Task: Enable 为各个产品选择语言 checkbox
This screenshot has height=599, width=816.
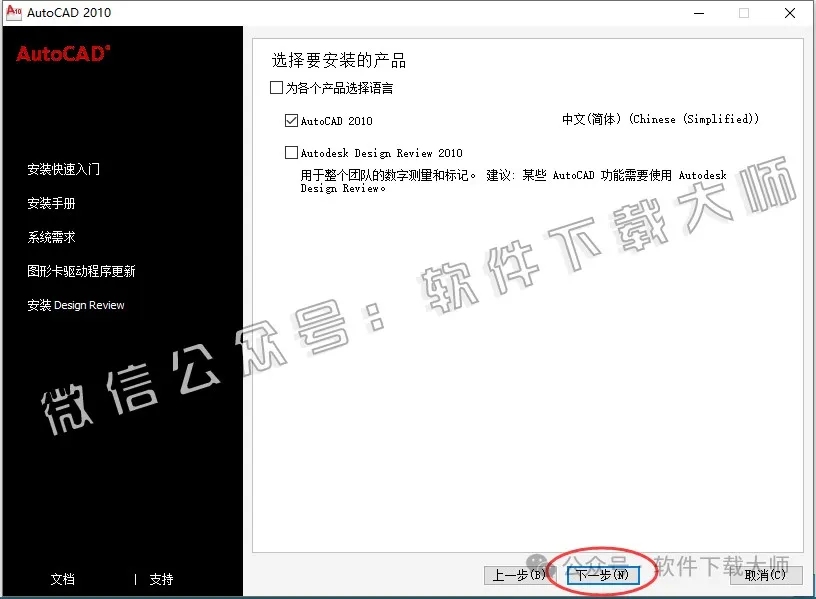Action: 276,88
